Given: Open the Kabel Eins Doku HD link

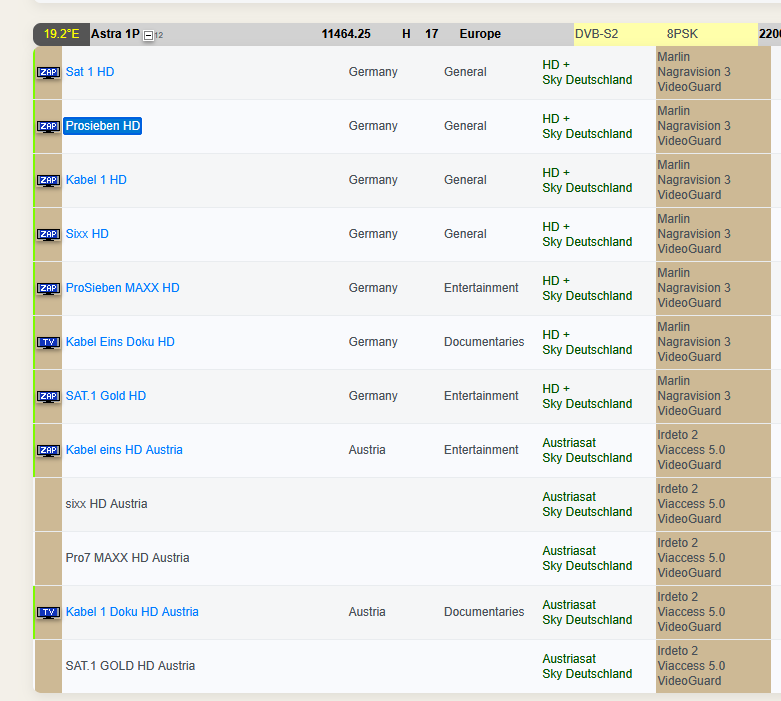Looking at the screenshot, I should (x=120, y=342).
